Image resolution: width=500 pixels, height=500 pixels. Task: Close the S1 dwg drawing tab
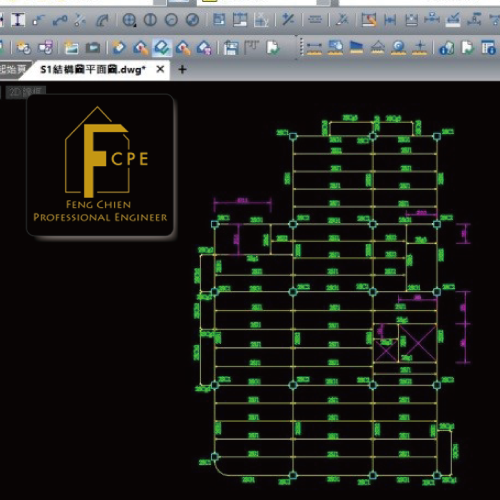click(160, 69)
